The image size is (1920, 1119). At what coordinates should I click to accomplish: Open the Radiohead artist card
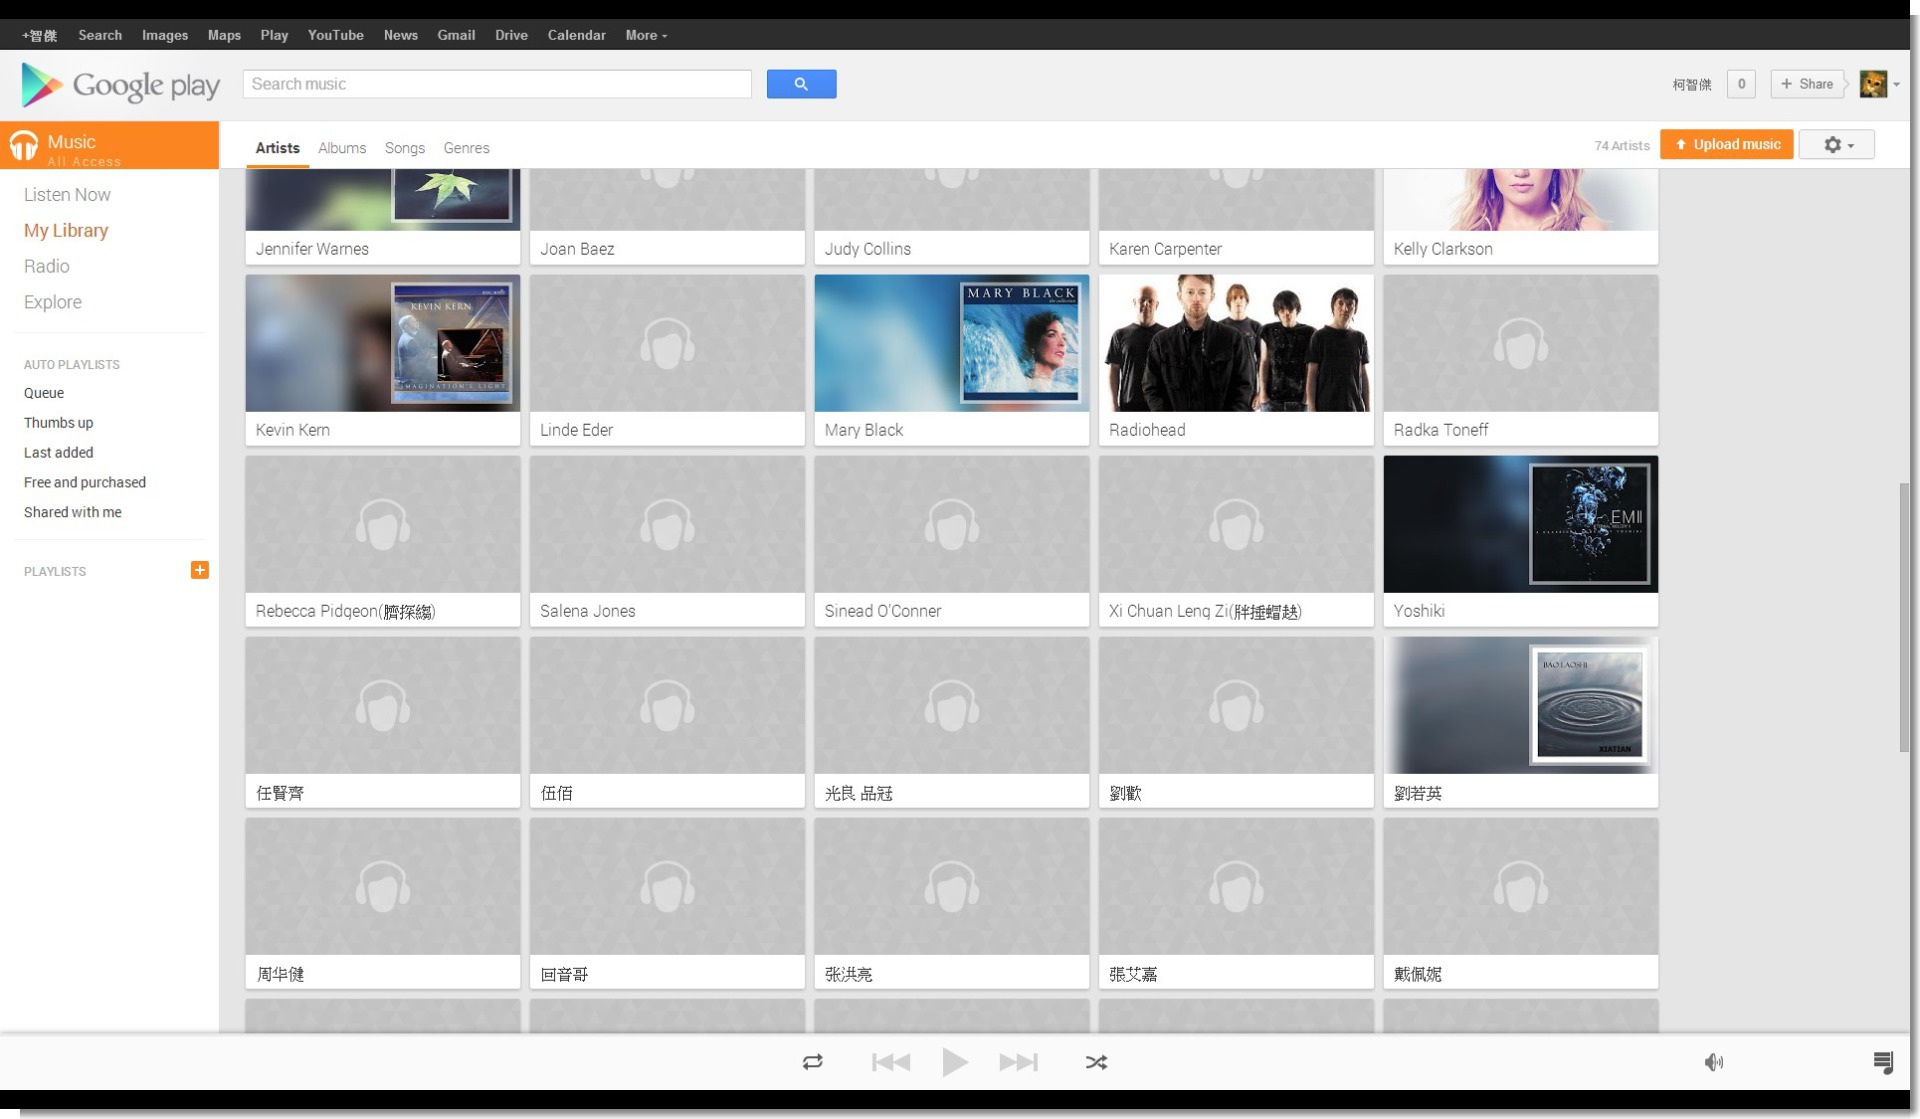pos(1236,360)
